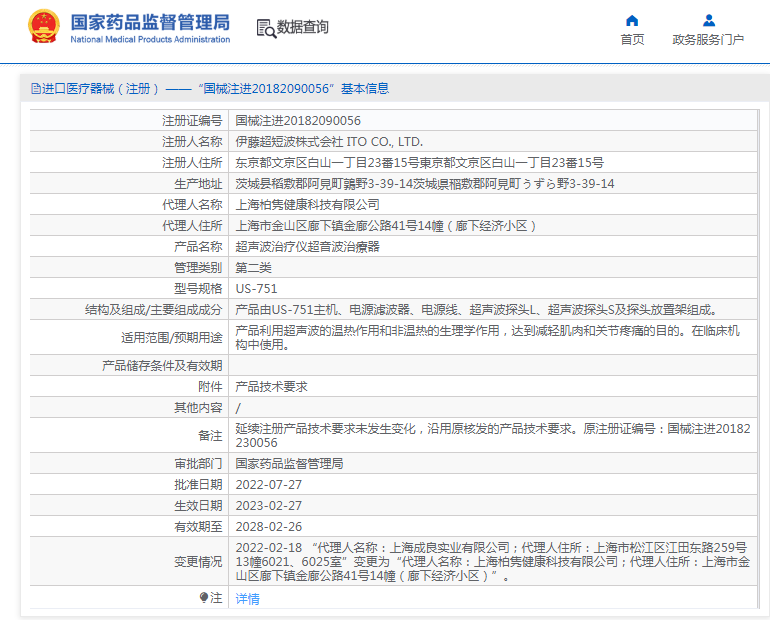Select the 变更情况 change record text
This screenshot has height=620, width=770.
click(x=493, y=562)
